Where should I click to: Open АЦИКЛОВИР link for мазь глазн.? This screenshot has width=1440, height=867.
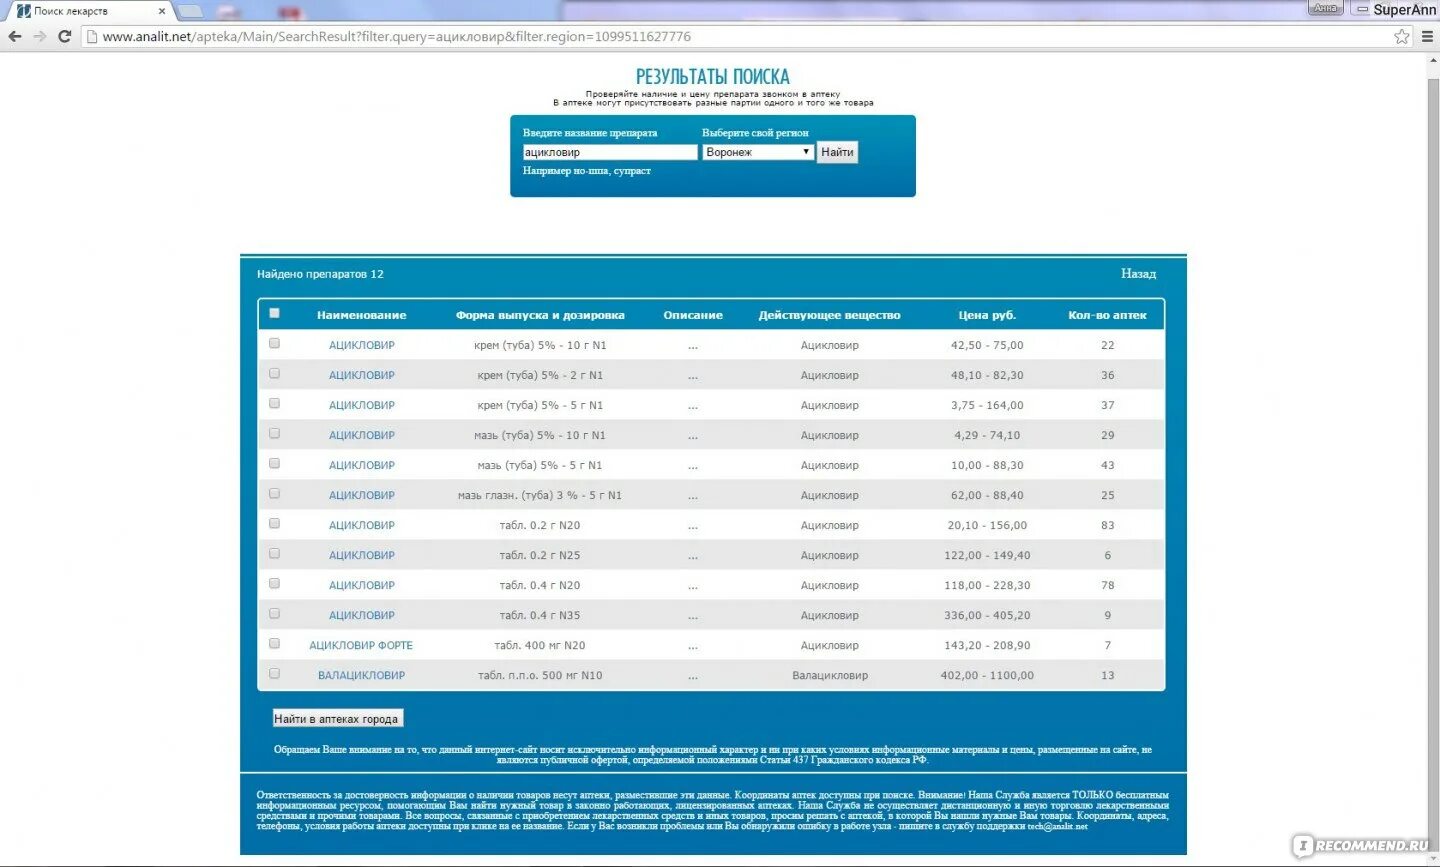pos(361,495)
